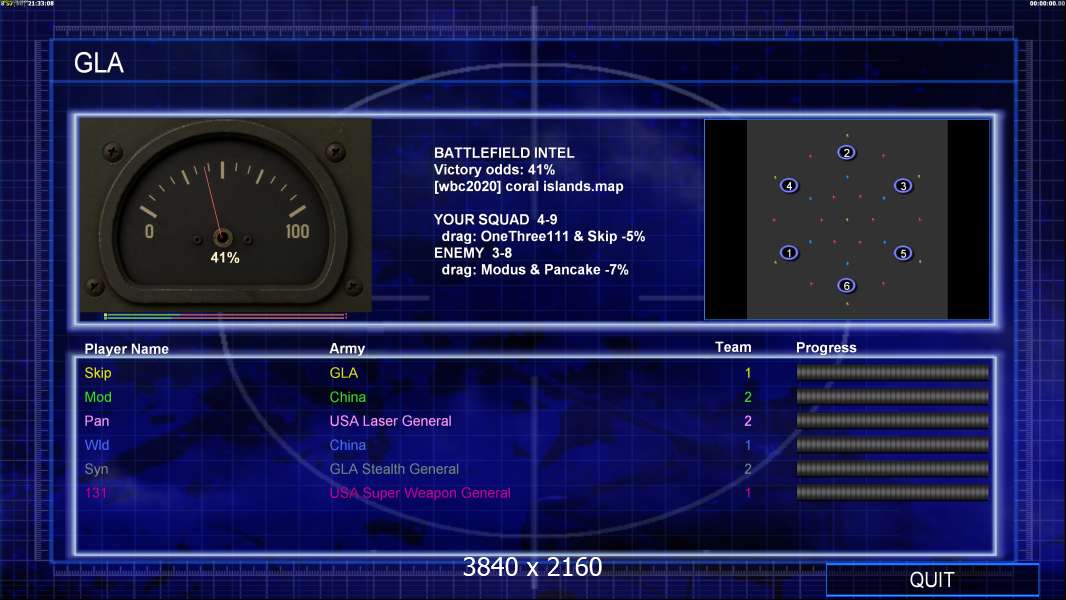Click the Player Name column header
1066x600 pixels.
[126, 349]
